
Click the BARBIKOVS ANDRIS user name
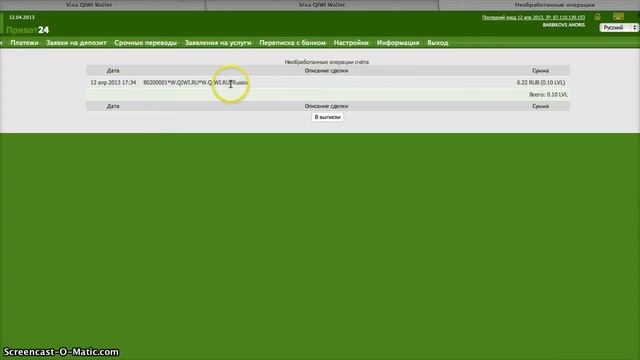click(564, 25)
